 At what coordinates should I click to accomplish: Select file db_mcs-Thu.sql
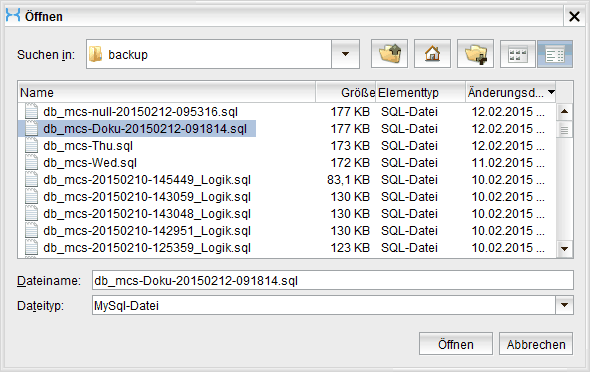pos(88,146)
